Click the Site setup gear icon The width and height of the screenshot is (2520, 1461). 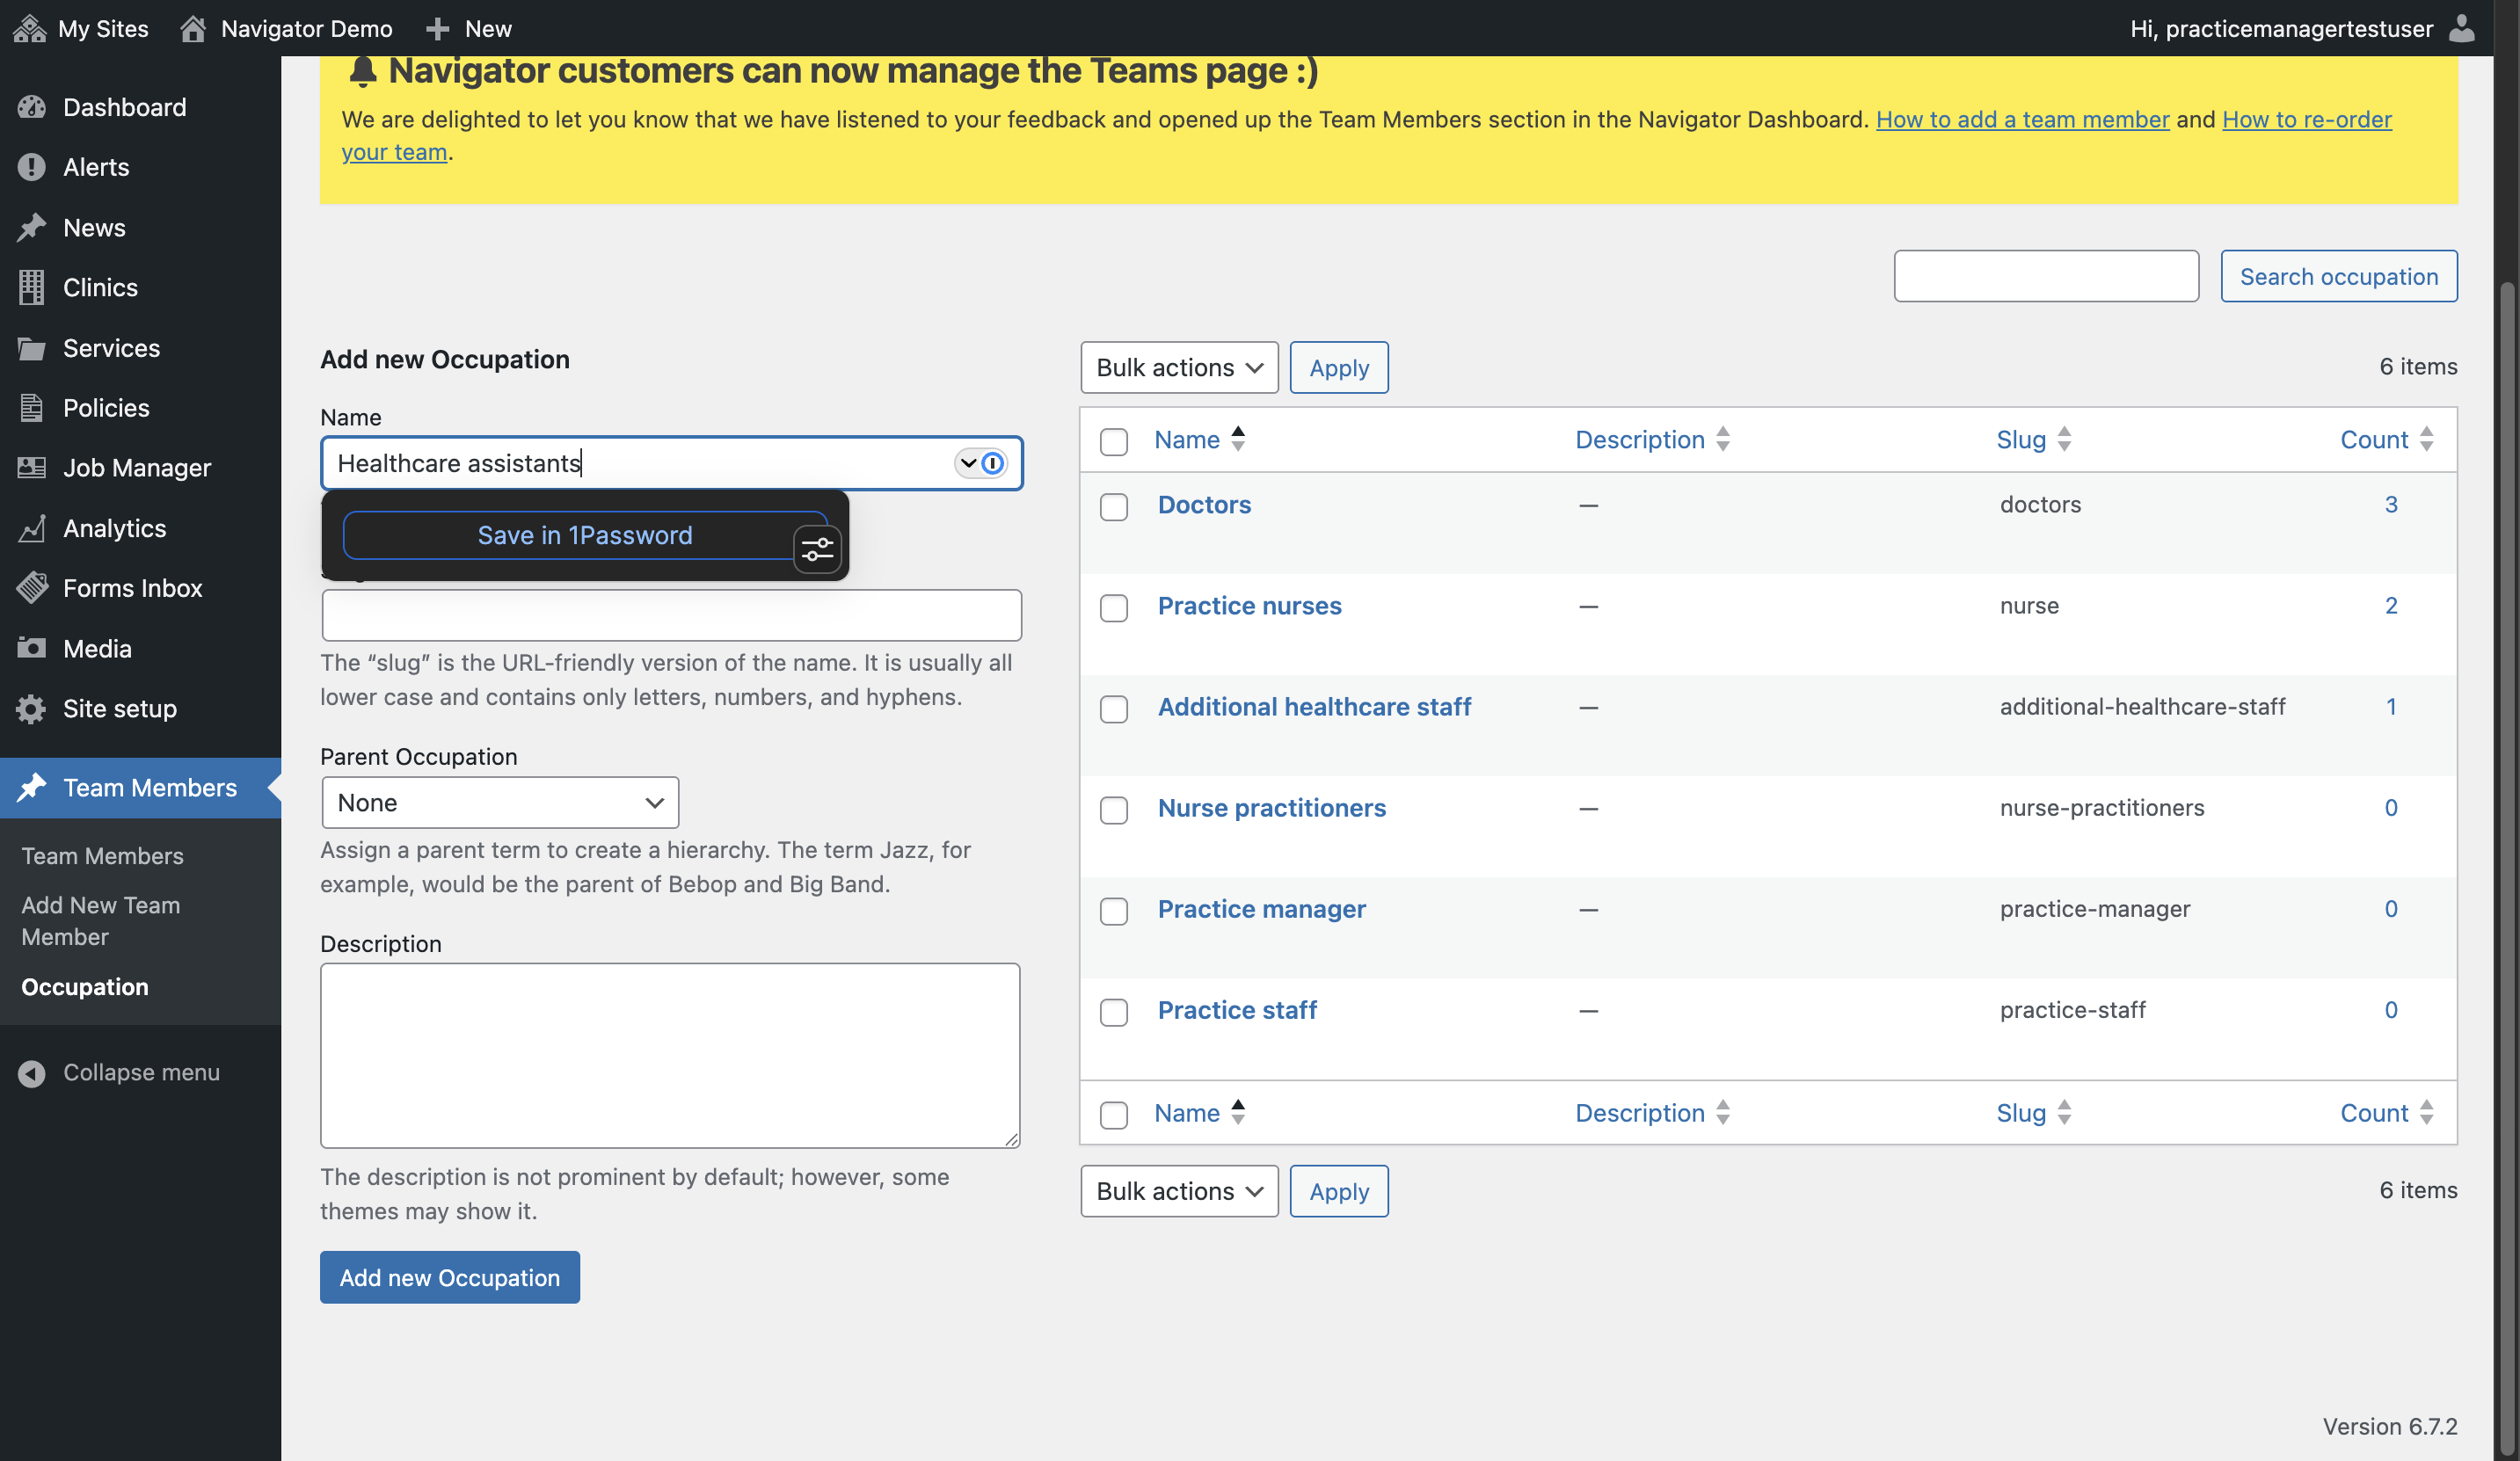click(x=32, y=708)
